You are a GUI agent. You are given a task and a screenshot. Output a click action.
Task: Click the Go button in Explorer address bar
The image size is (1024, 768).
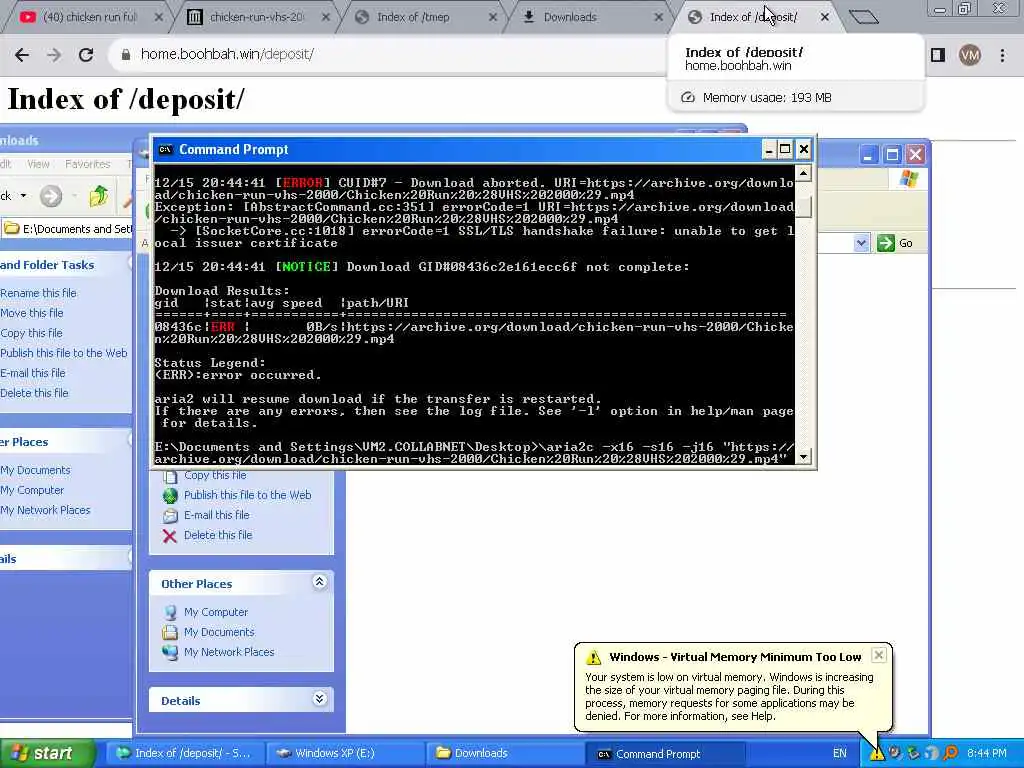tap(895, 243)
